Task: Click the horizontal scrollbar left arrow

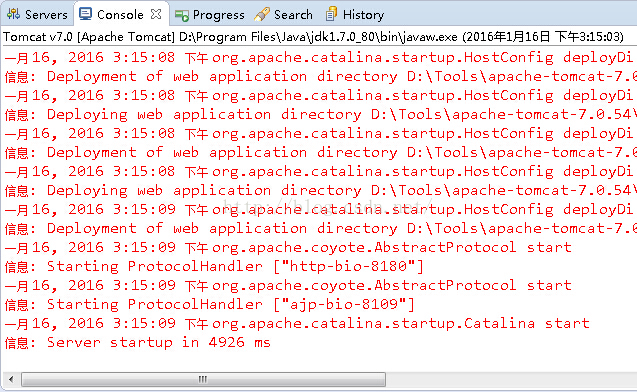Action: pos(11,379)
